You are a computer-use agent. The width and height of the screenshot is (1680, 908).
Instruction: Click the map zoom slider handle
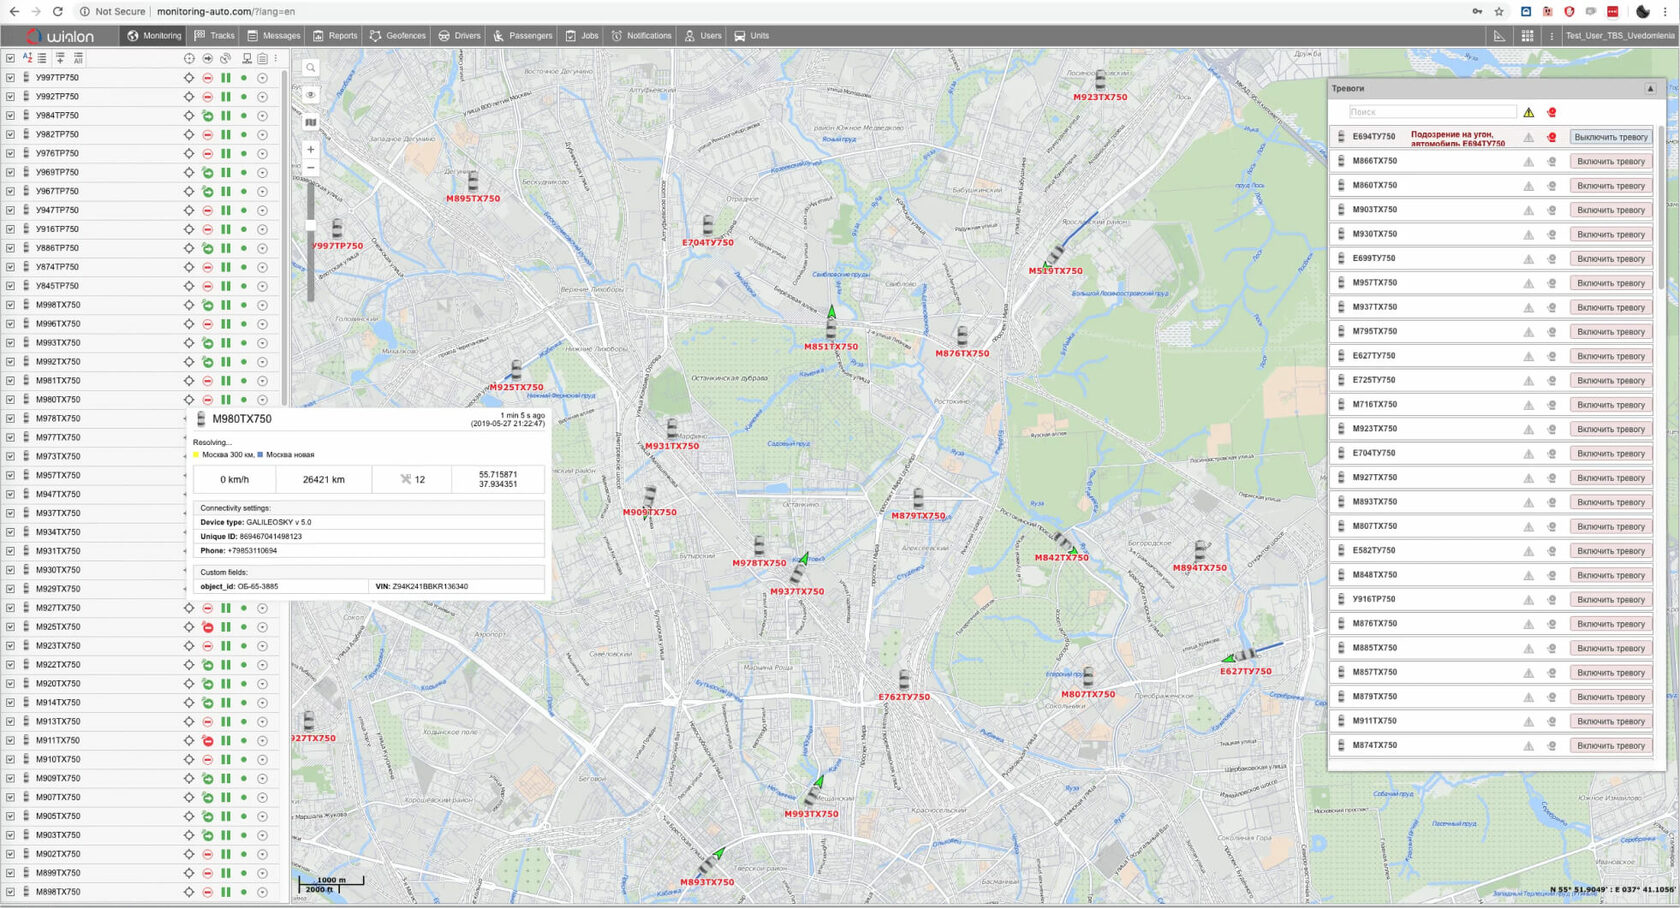click(311, 225)
